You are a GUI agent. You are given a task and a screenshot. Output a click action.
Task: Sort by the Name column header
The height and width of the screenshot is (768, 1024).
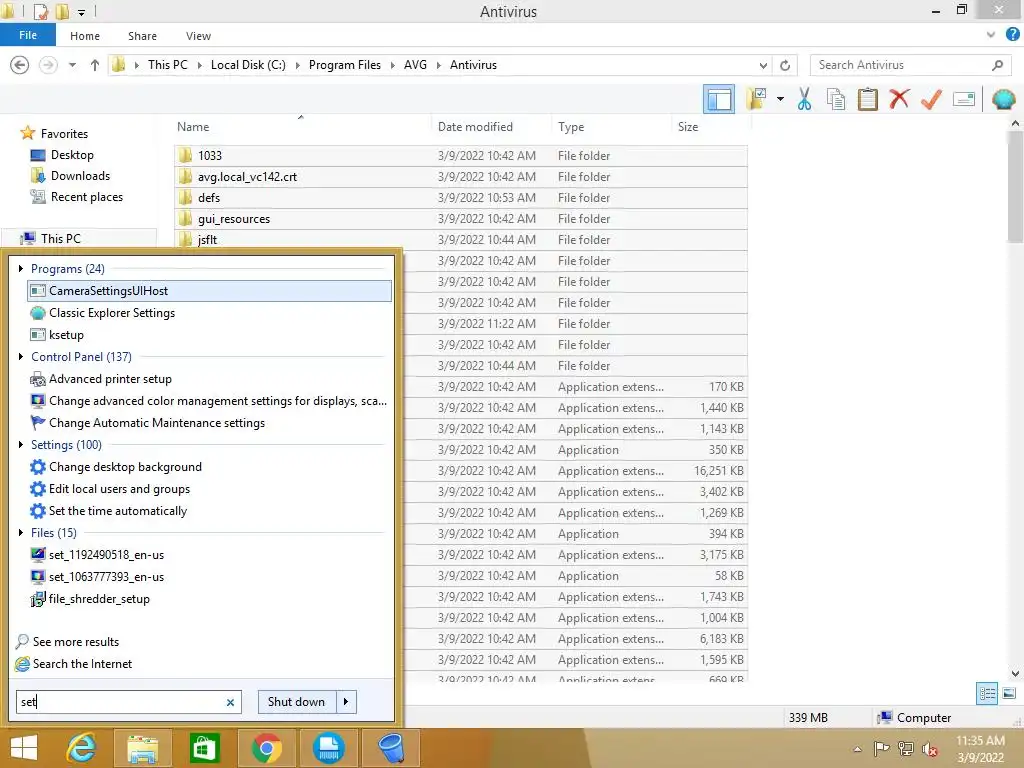coord(193,127)
